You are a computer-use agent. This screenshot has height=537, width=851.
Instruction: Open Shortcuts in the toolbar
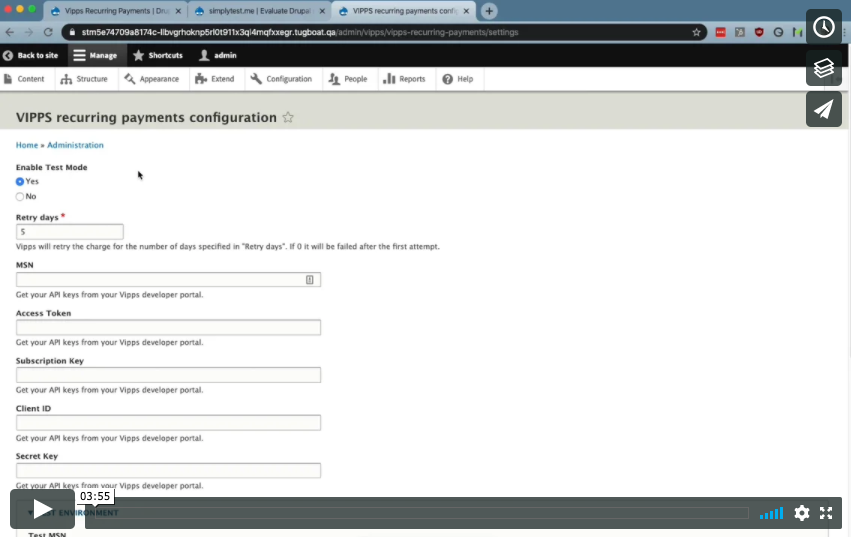158,55
